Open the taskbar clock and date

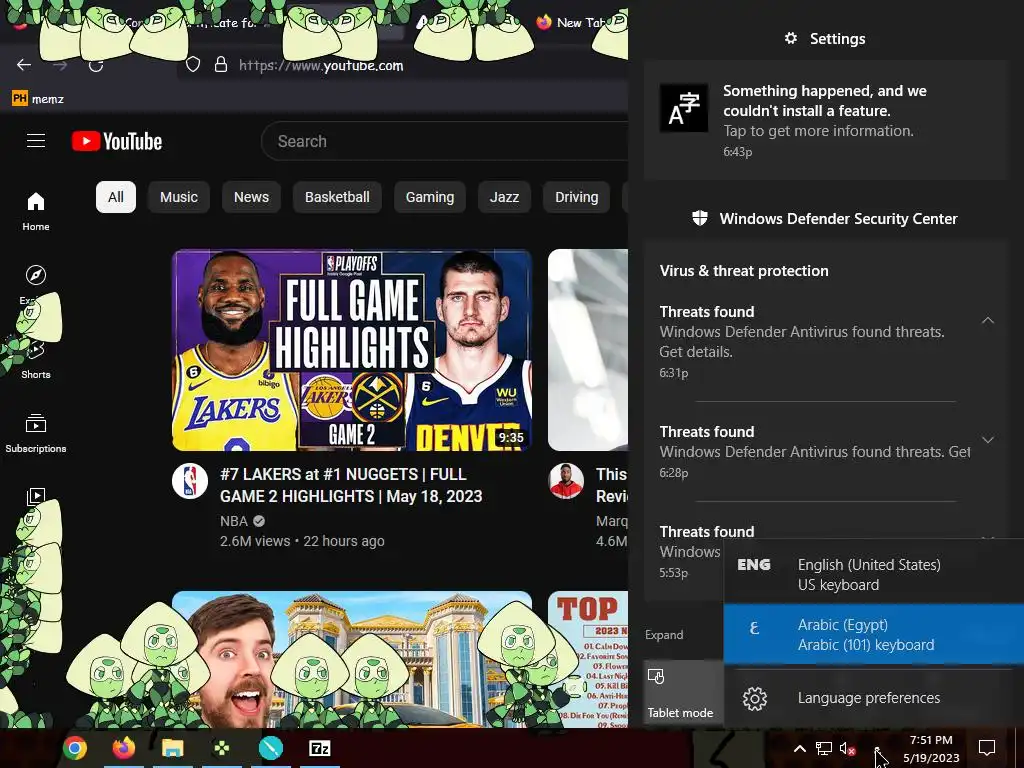coord(931,748)
